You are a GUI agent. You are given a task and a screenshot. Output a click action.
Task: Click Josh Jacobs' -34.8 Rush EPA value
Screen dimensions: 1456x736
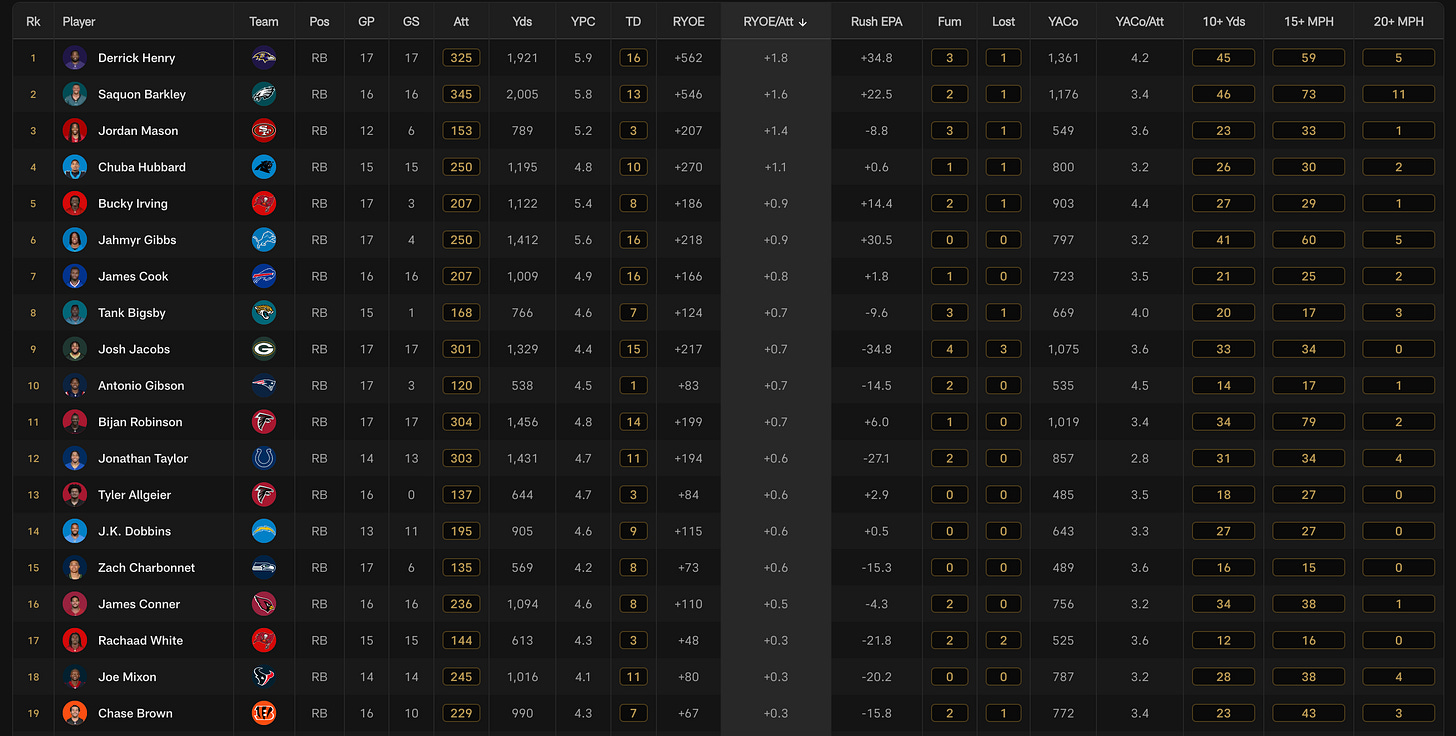[875, 349]
